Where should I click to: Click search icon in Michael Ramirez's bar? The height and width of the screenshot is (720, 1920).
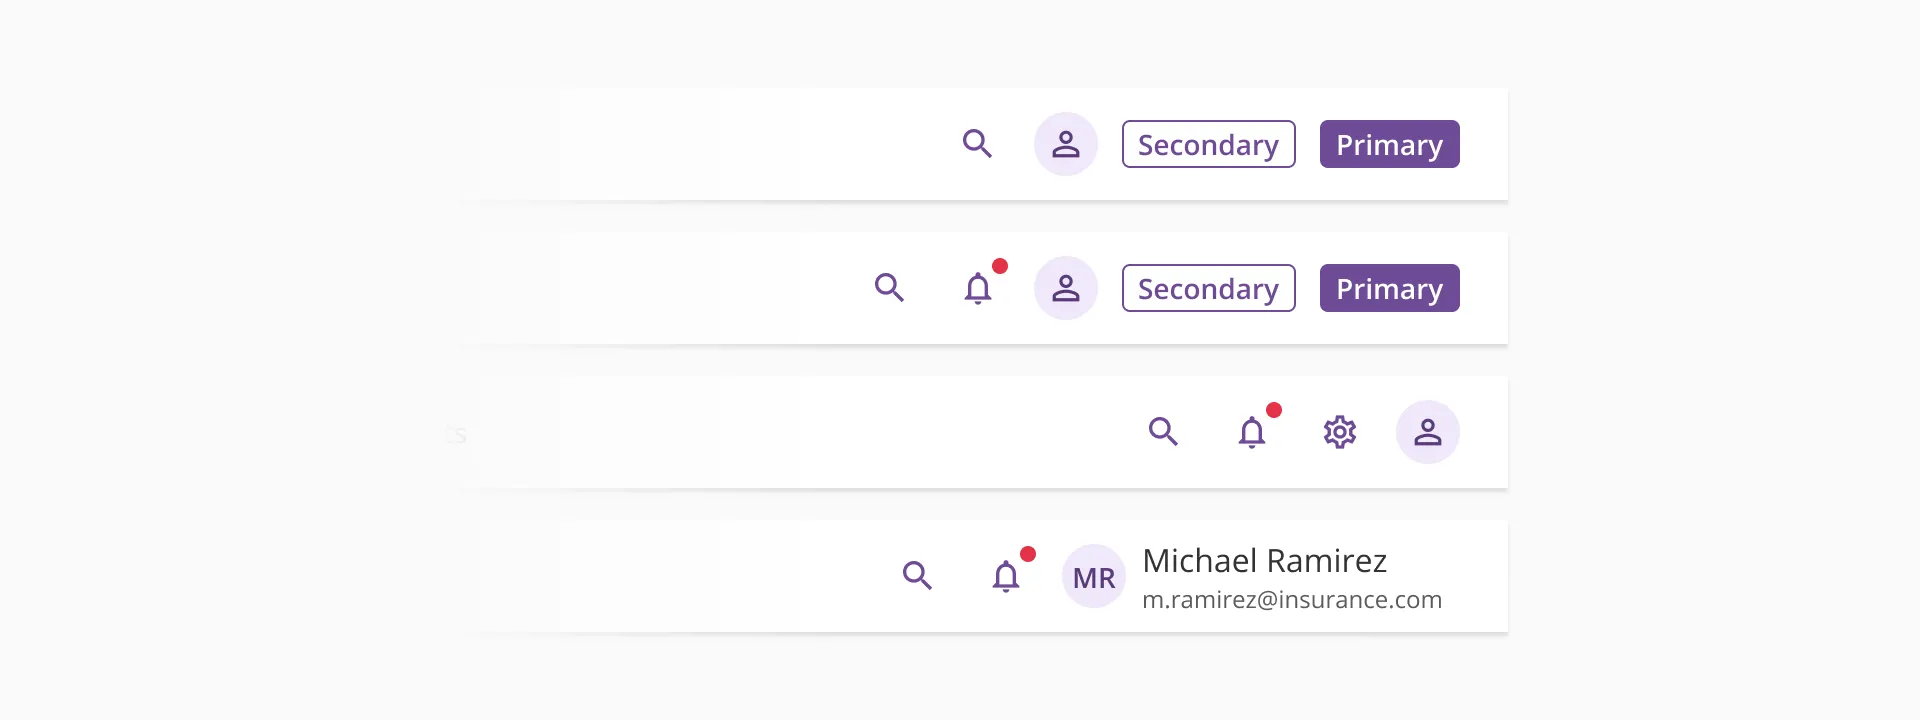tap(917, 576)
